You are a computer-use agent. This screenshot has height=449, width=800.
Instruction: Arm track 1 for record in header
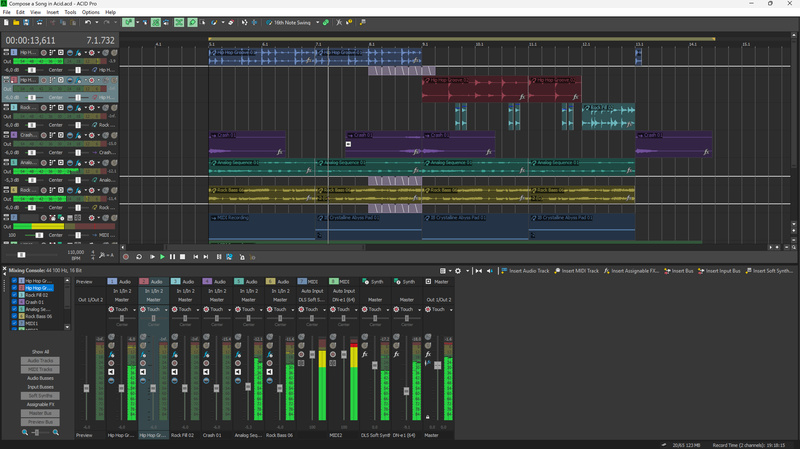[44, 53]
